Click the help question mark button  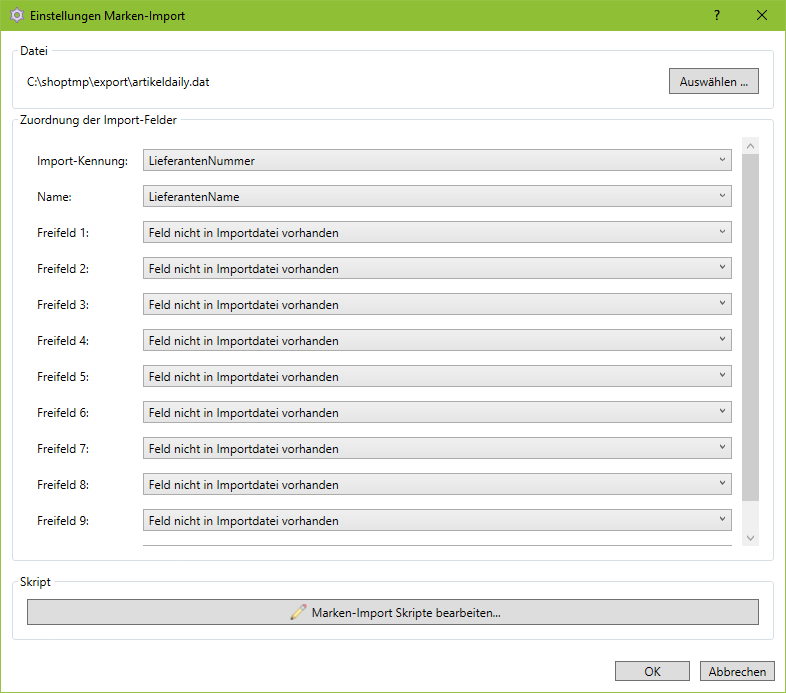717,16
